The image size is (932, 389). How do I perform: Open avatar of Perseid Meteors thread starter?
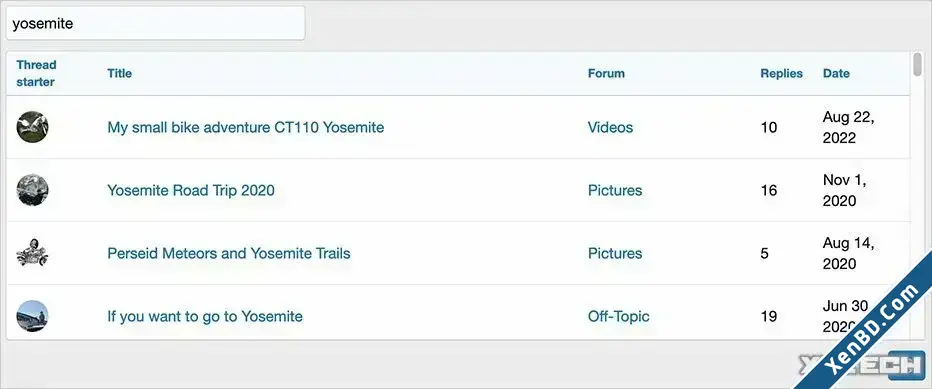(x=32, y=253)
